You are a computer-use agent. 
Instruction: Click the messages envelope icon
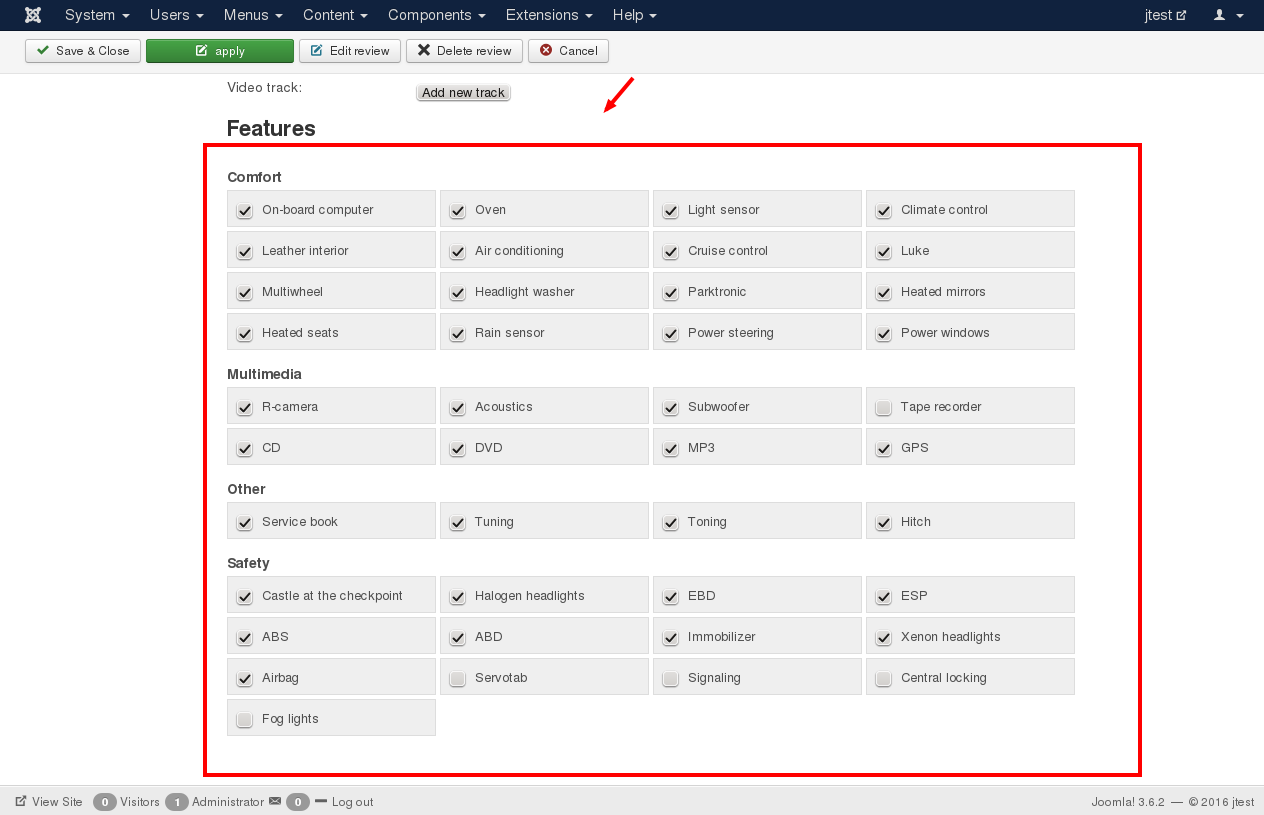(x=275, y=802)
